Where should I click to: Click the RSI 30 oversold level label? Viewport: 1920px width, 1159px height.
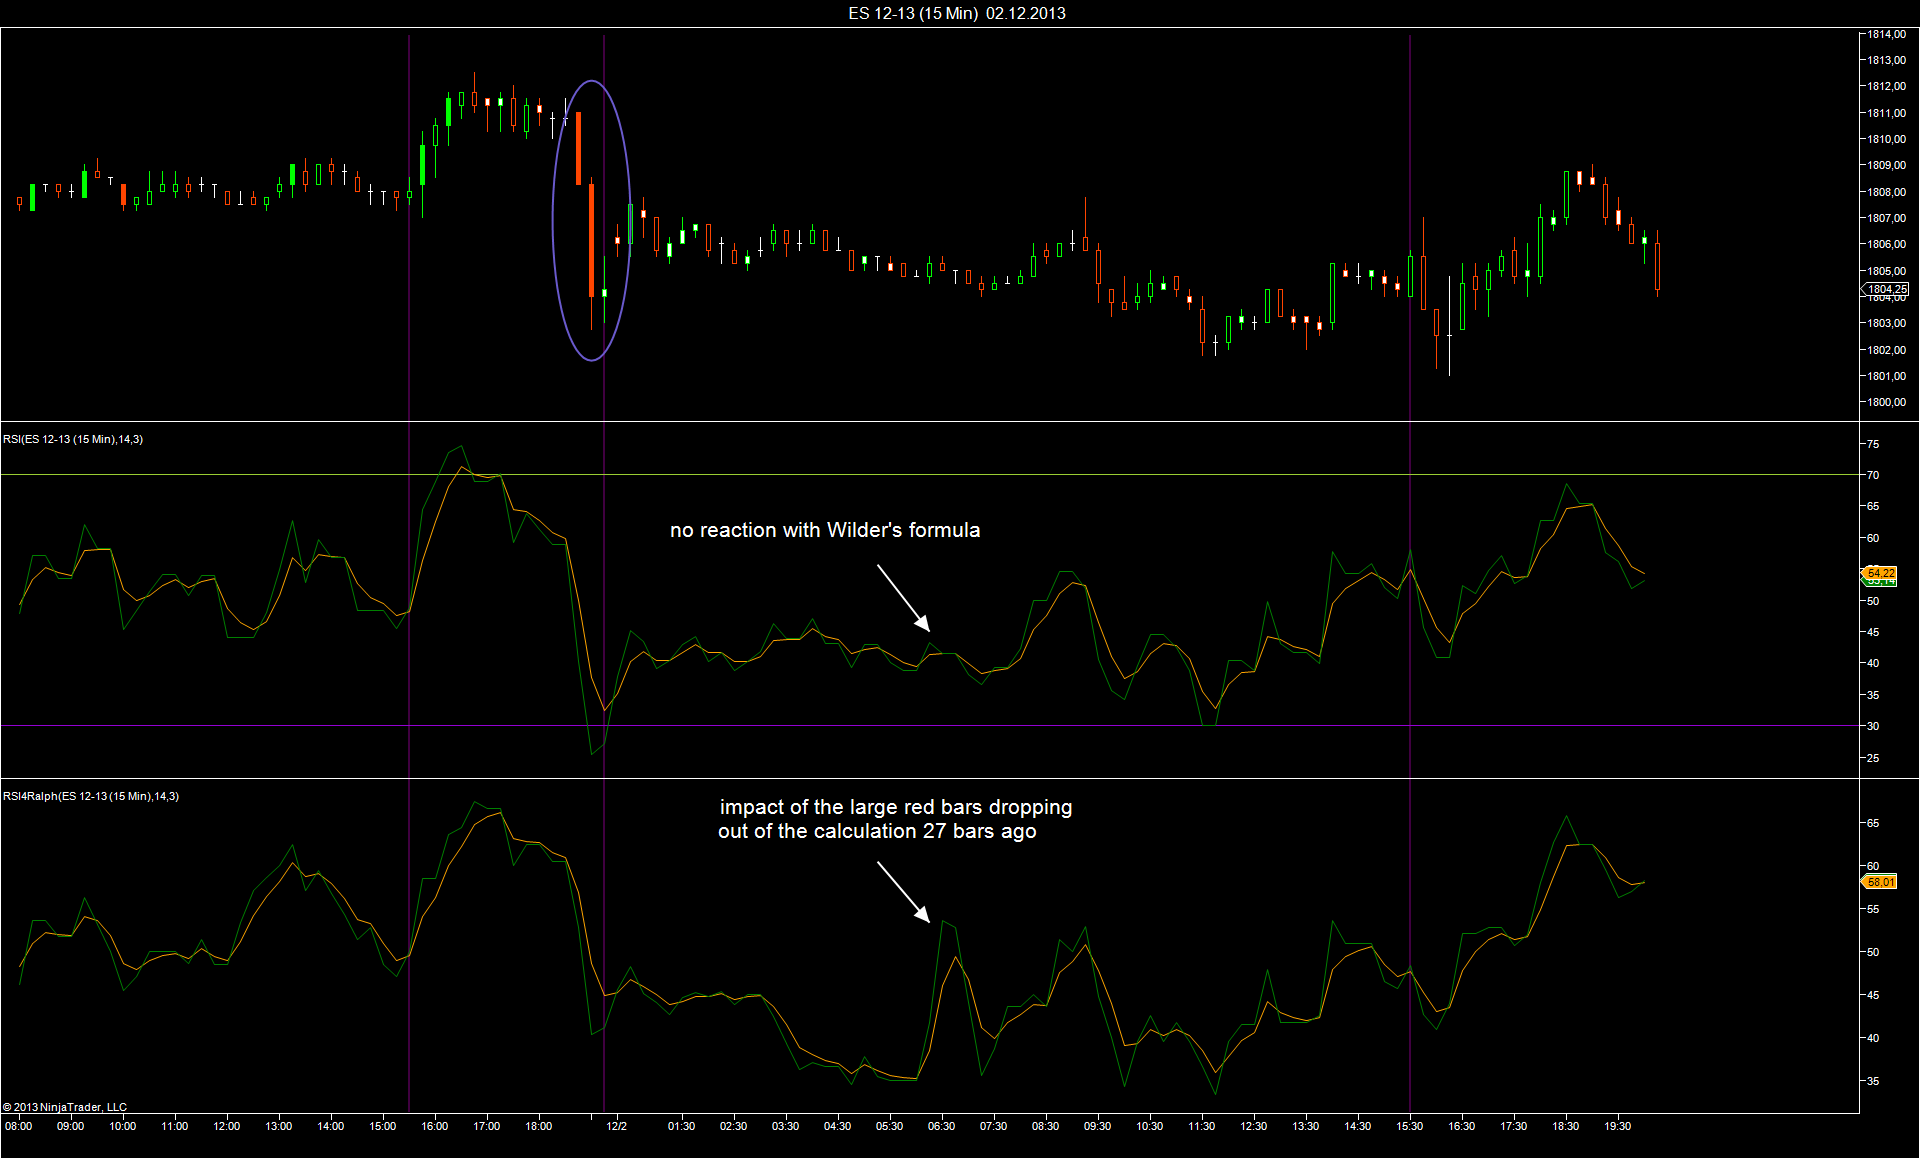(1873, 726)
